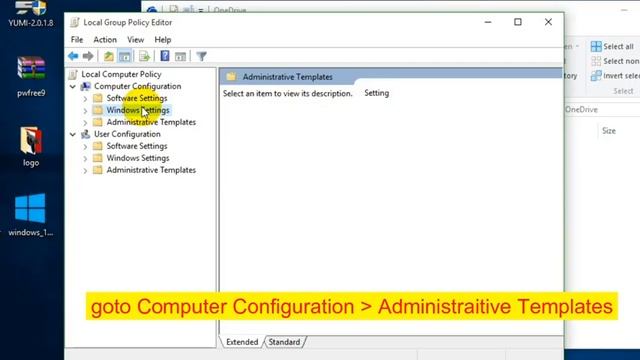Click the Up one level folder icon
The width and height of the screenshot is (640, 360).
pyautogui.click(x=109, y=56)
